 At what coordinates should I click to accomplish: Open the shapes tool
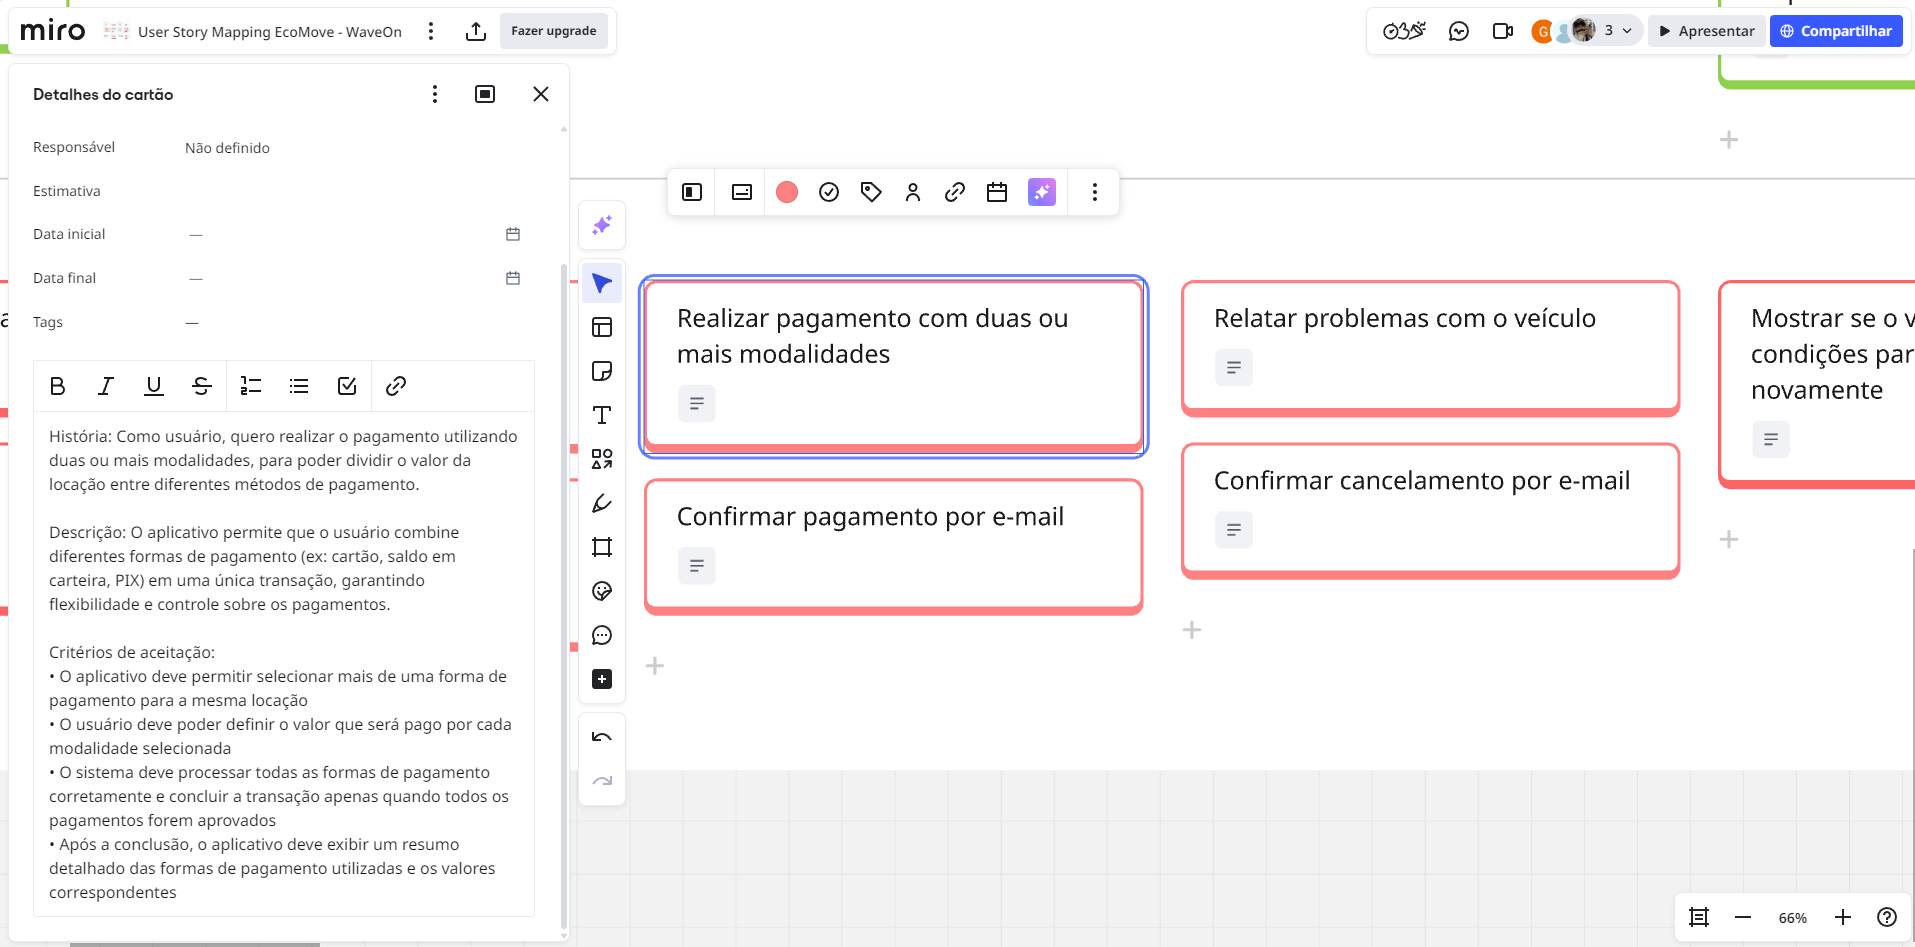click(602, 460)
